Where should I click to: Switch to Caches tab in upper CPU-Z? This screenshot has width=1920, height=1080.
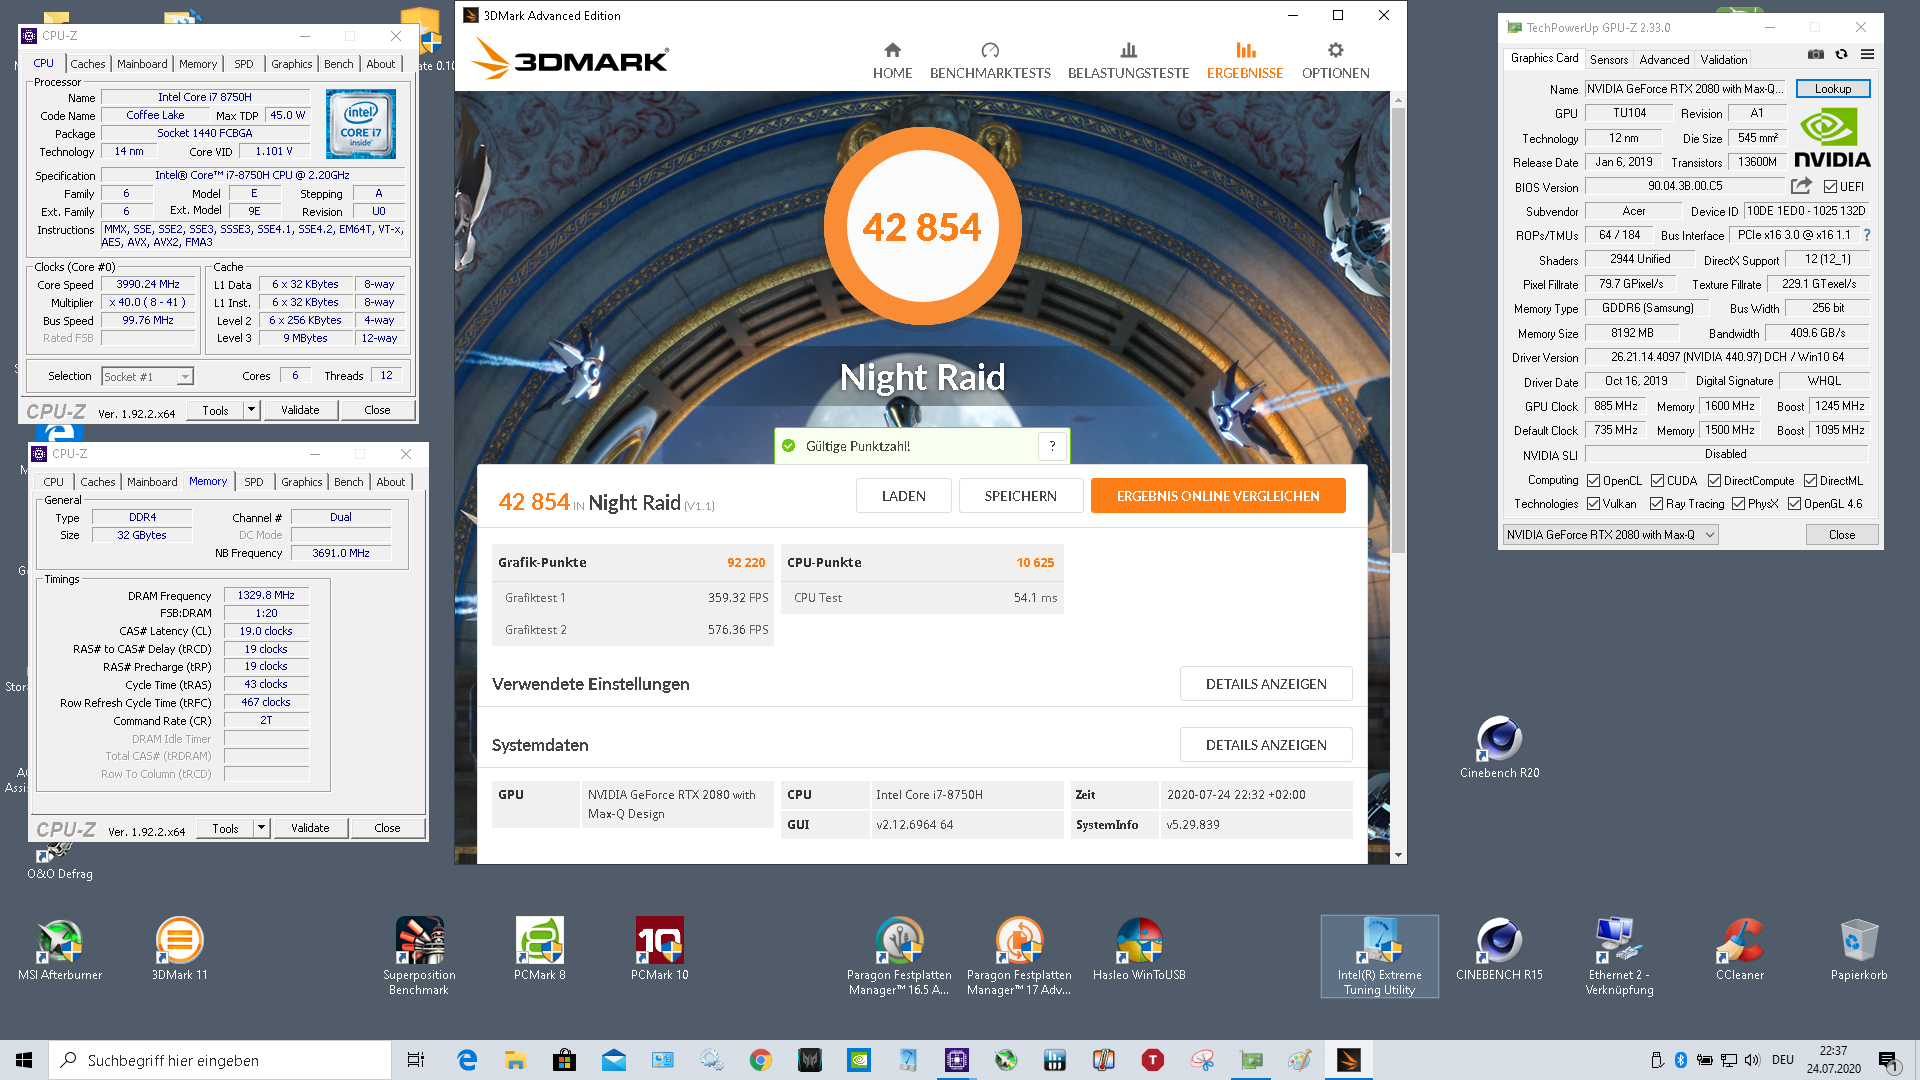click(88, 64)
